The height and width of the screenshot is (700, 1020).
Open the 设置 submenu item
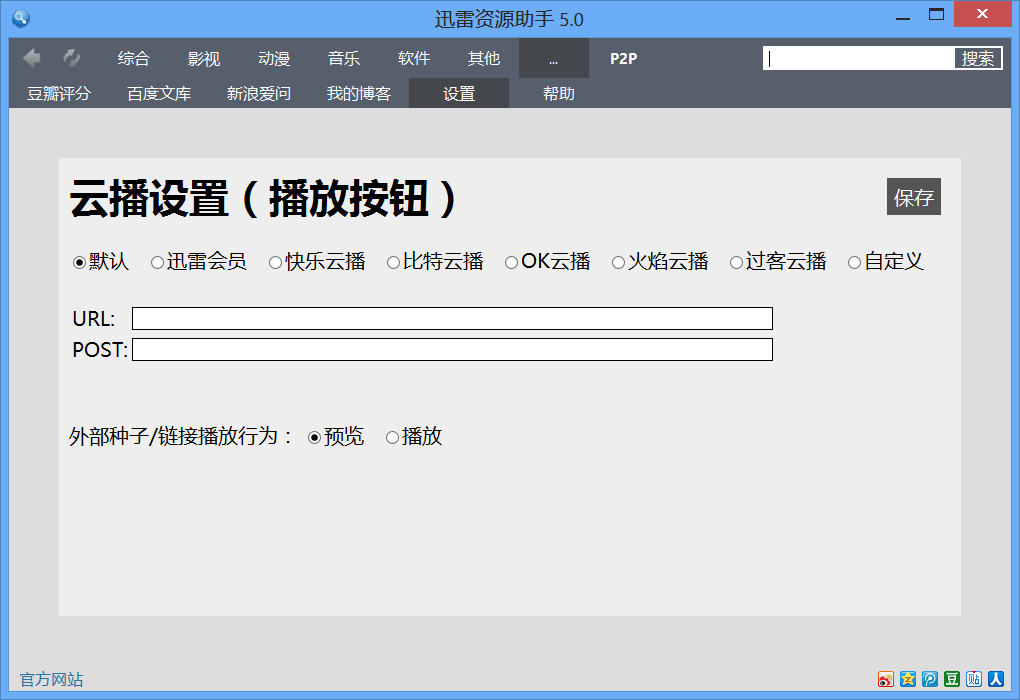(x=459, y=94)
